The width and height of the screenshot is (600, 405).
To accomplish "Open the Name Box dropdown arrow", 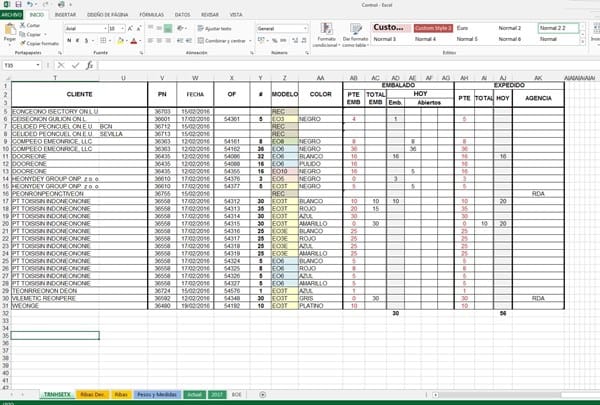I will pyautogui.click(x=38, y=65).
